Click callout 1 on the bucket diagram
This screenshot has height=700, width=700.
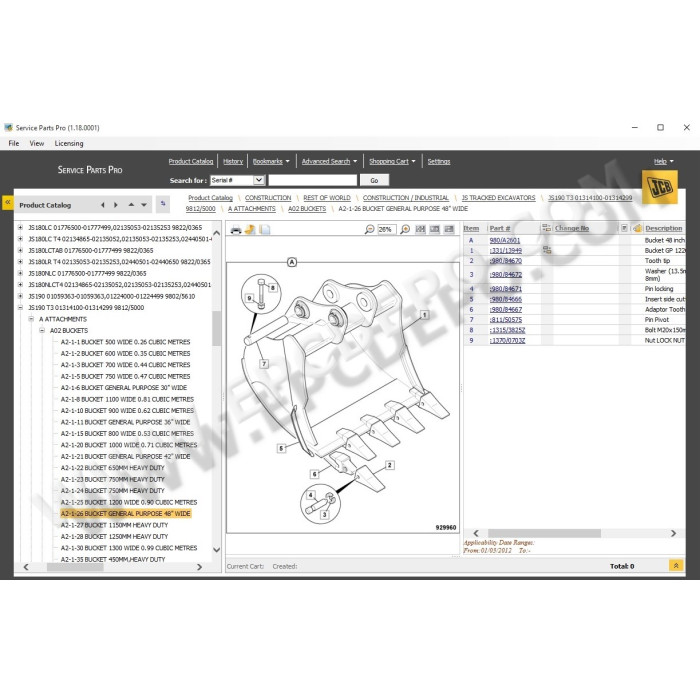[425, 315]
